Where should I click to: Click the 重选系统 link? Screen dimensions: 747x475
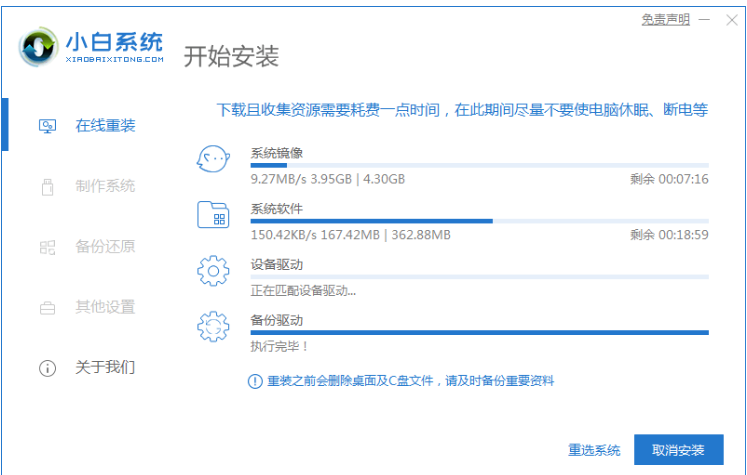click(x=594, y=450)
